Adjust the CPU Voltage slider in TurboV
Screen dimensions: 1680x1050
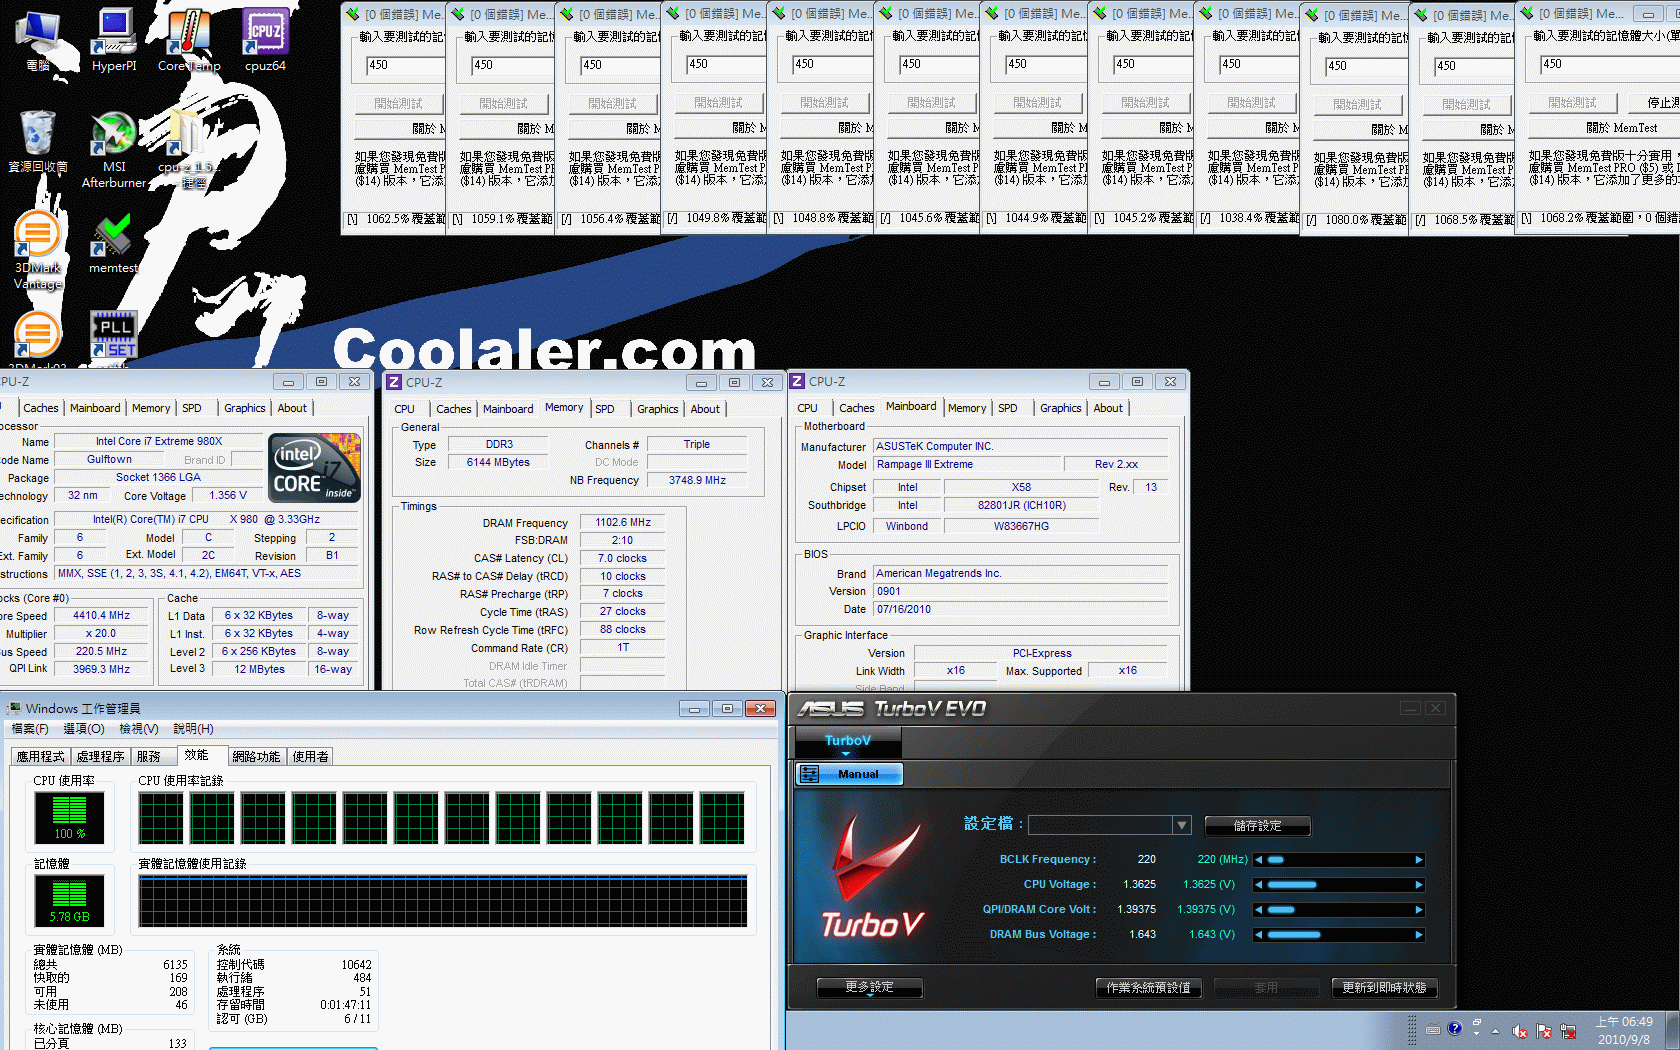click(1339, 885)
